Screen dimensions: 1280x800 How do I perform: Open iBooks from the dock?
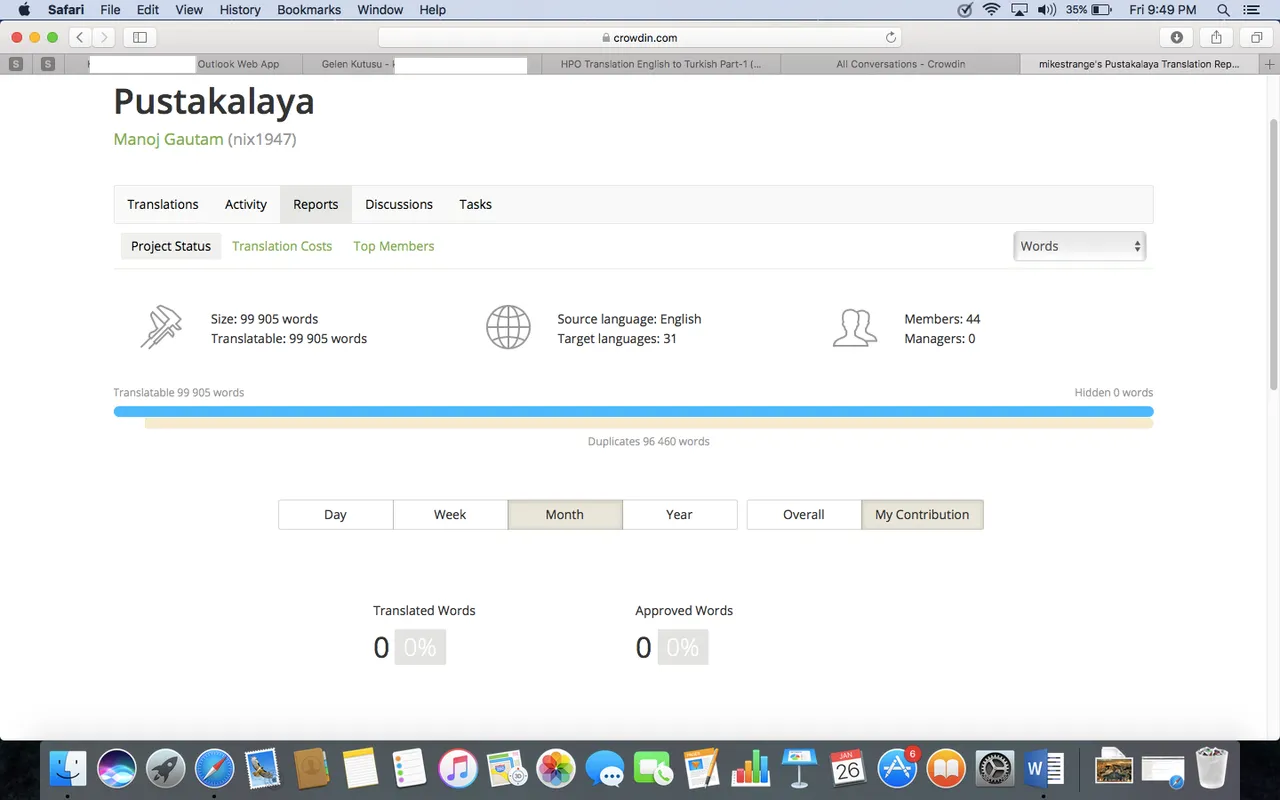click(x=946, y=768)
